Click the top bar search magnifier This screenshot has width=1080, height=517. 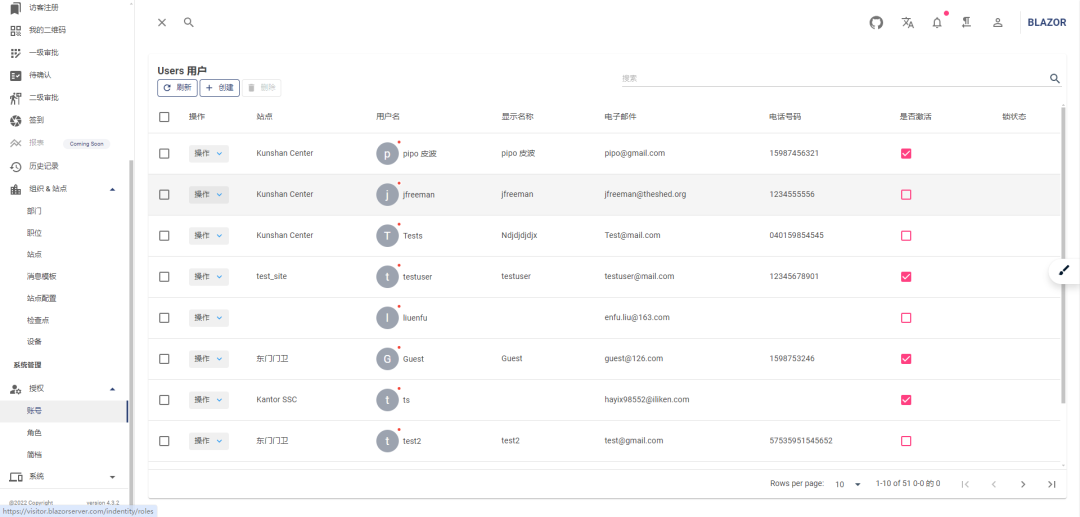point(189,23)
